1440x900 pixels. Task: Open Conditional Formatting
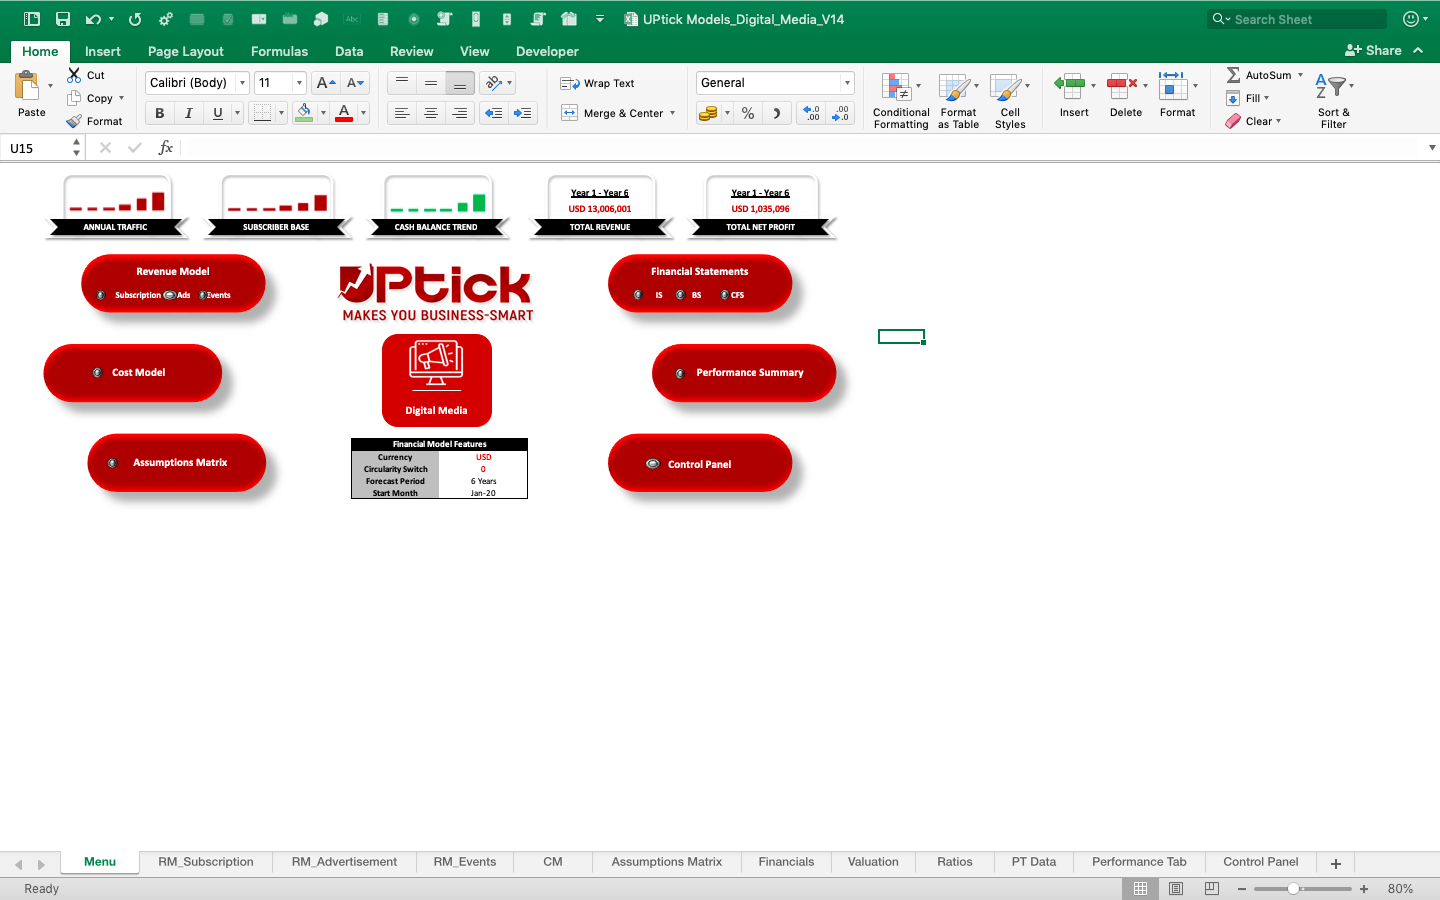coord(901,100)
